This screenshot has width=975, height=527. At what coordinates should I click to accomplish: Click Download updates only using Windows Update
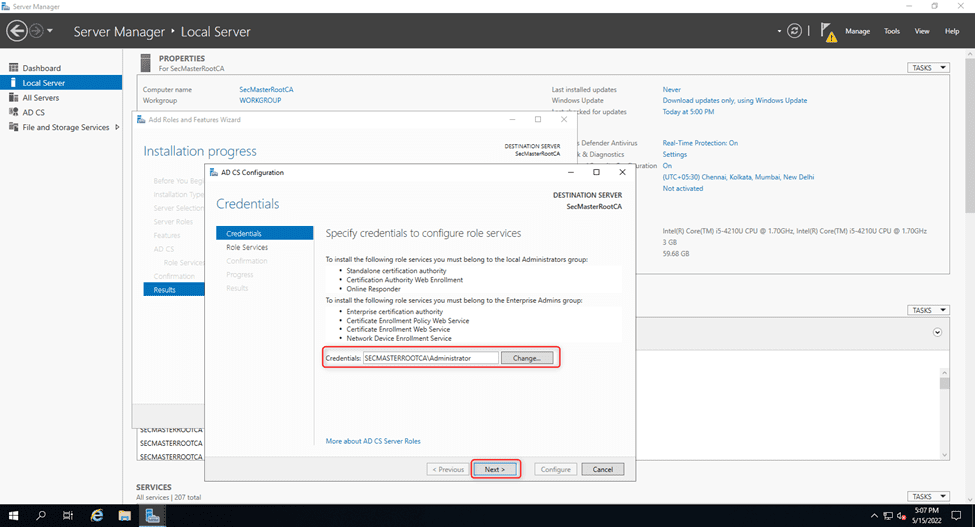[734, 100]
